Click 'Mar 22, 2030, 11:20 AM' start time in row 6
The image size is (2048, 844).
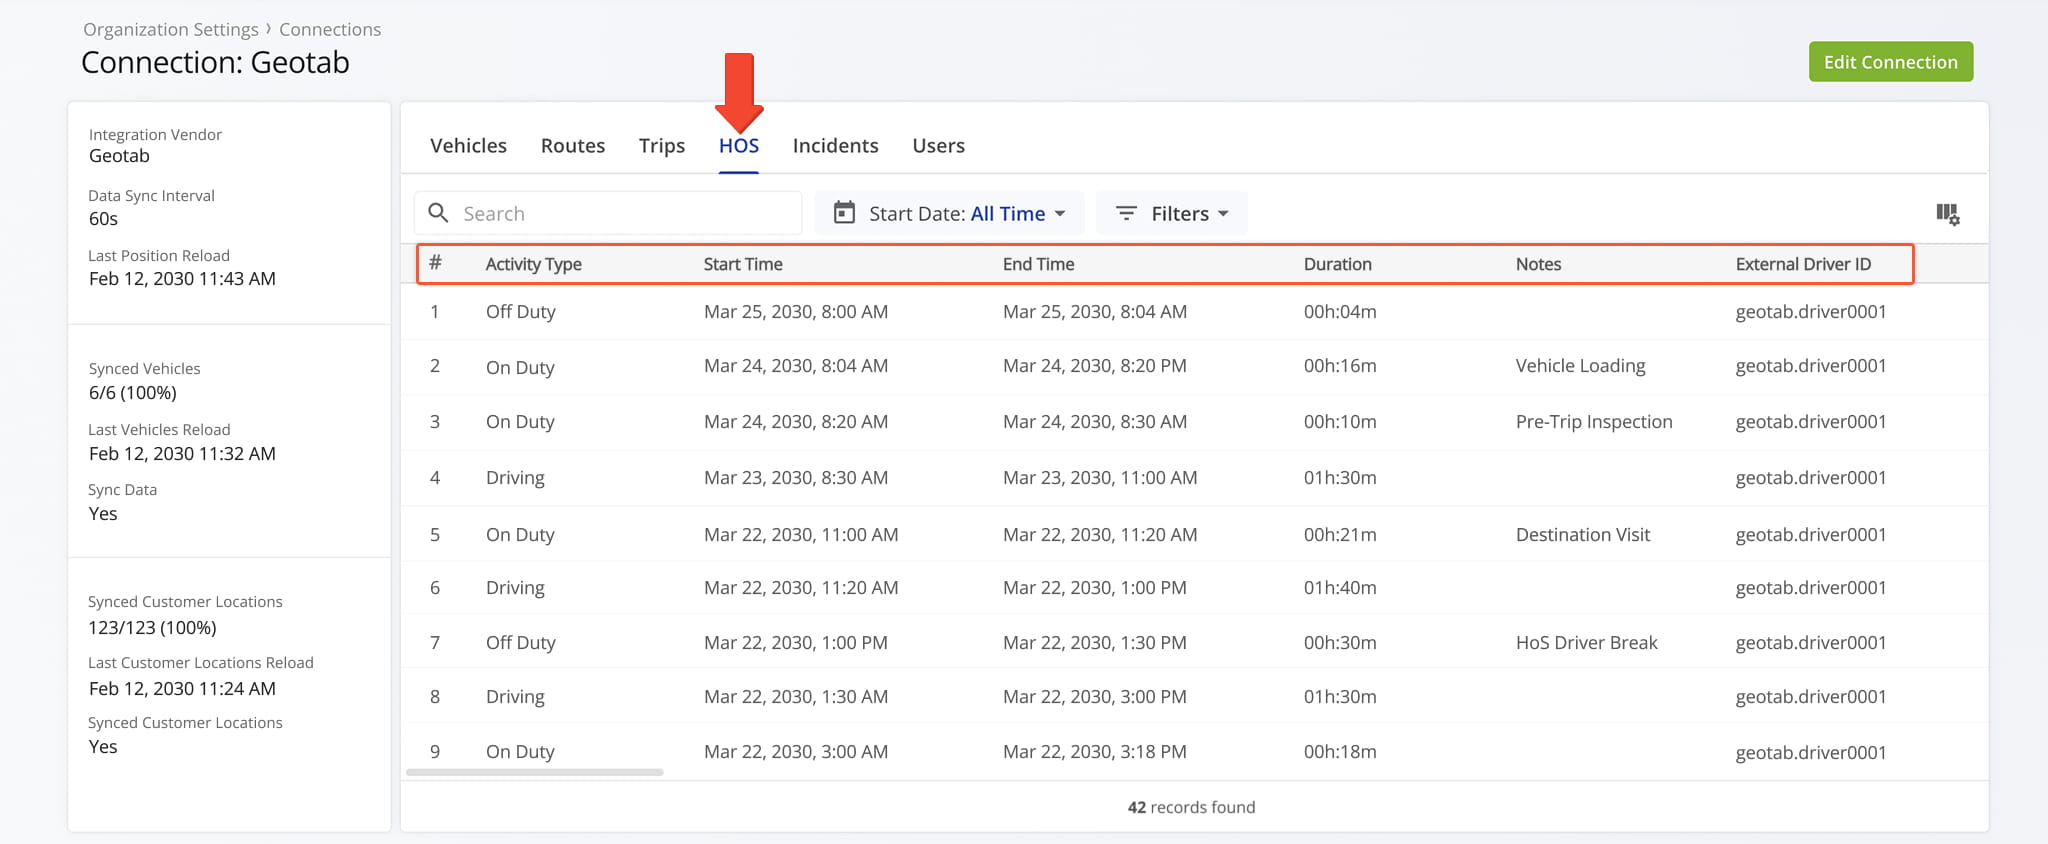pyautogui.click(x=801, y=588)
